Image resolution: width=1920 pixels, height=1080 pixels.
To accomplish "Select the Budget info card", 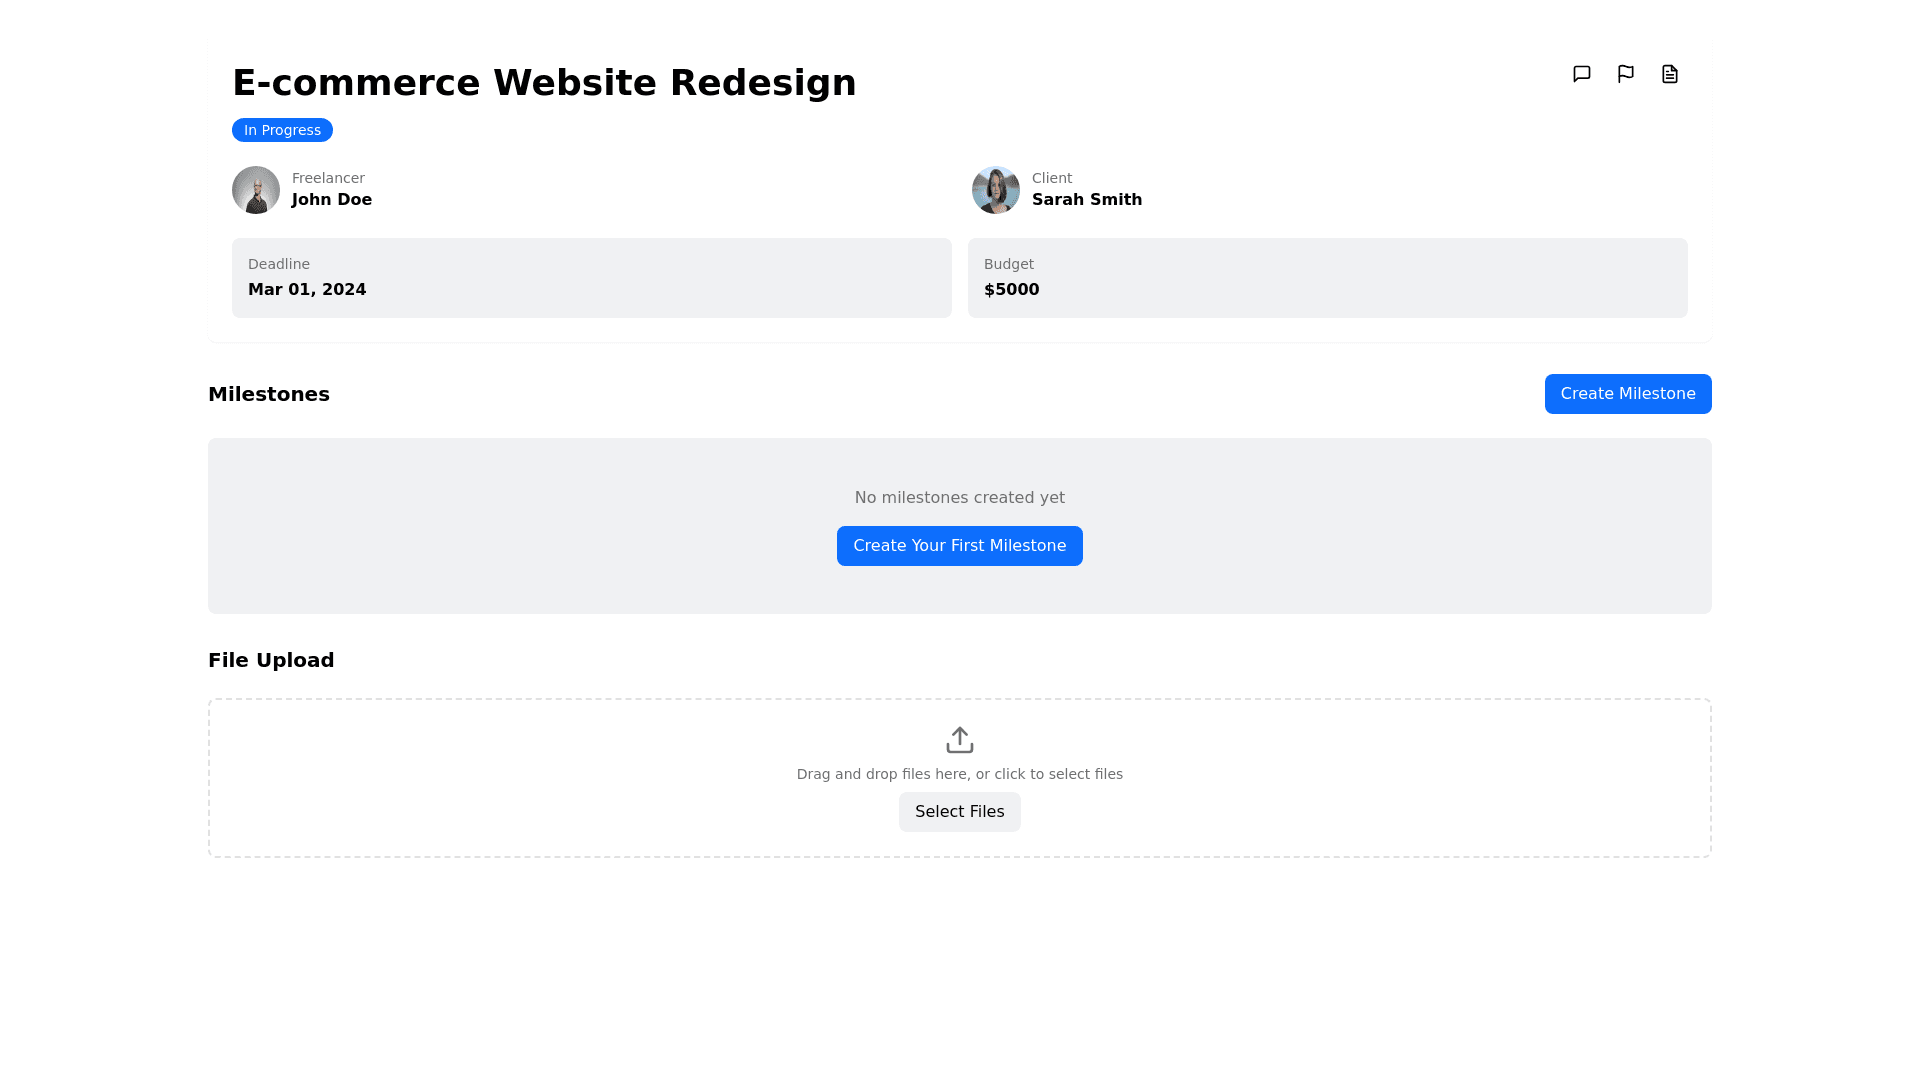I will coord(1327,278).
